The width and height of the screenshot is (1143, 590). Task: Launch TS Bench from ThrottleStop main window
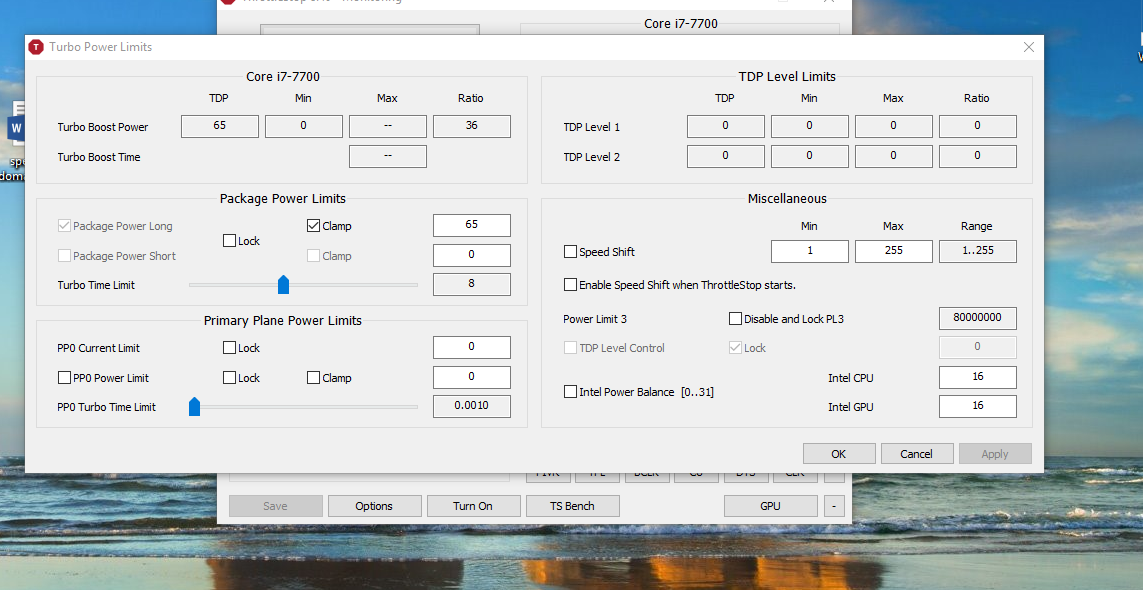click(573, 506)
